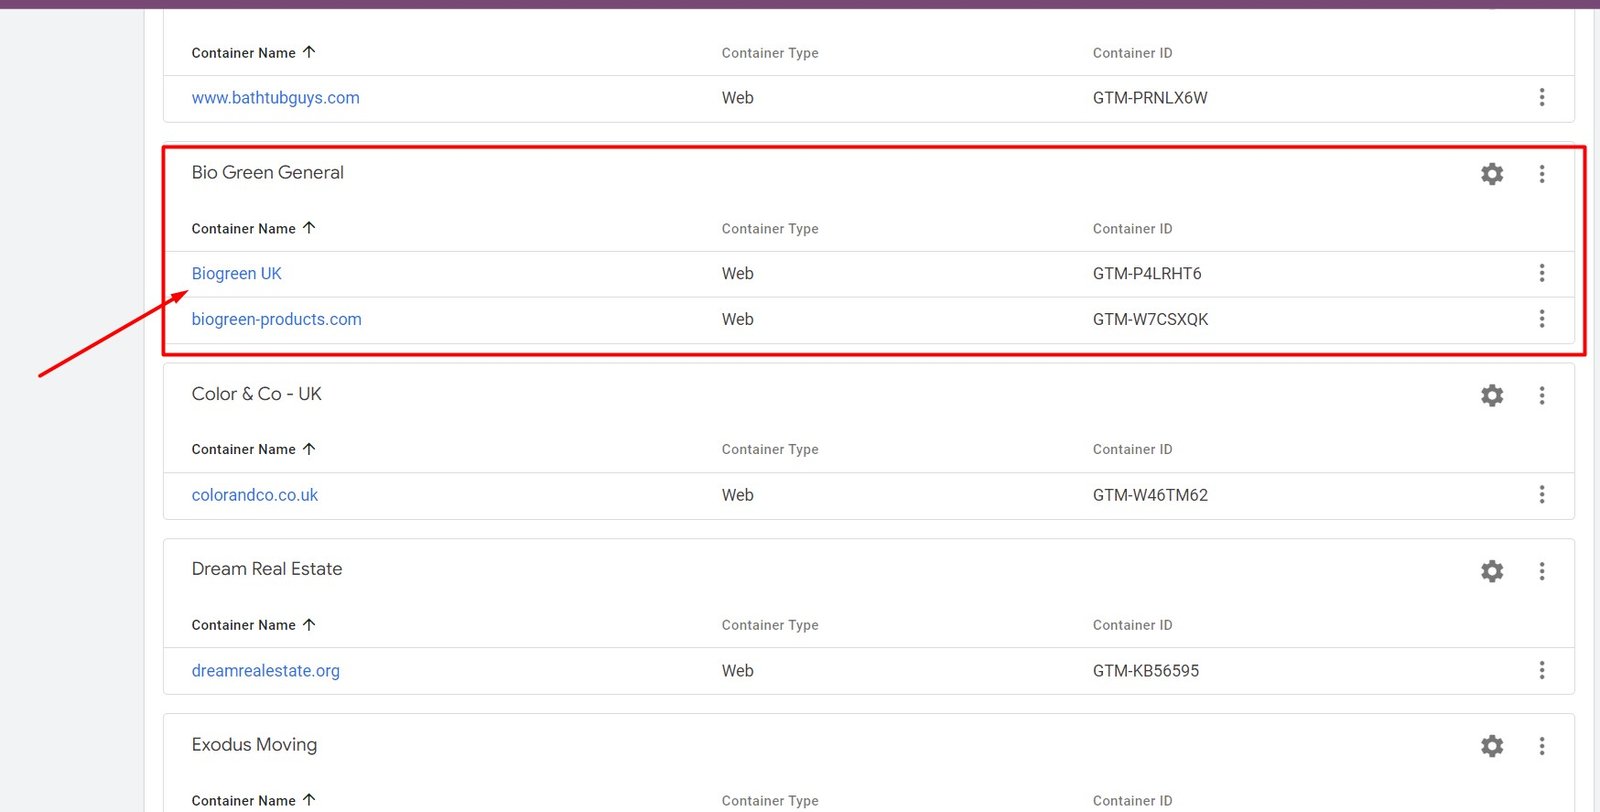Select container ID GTM-W7CSXQK
Viewport: 1600px width, 812px height.
[1150, 320]
